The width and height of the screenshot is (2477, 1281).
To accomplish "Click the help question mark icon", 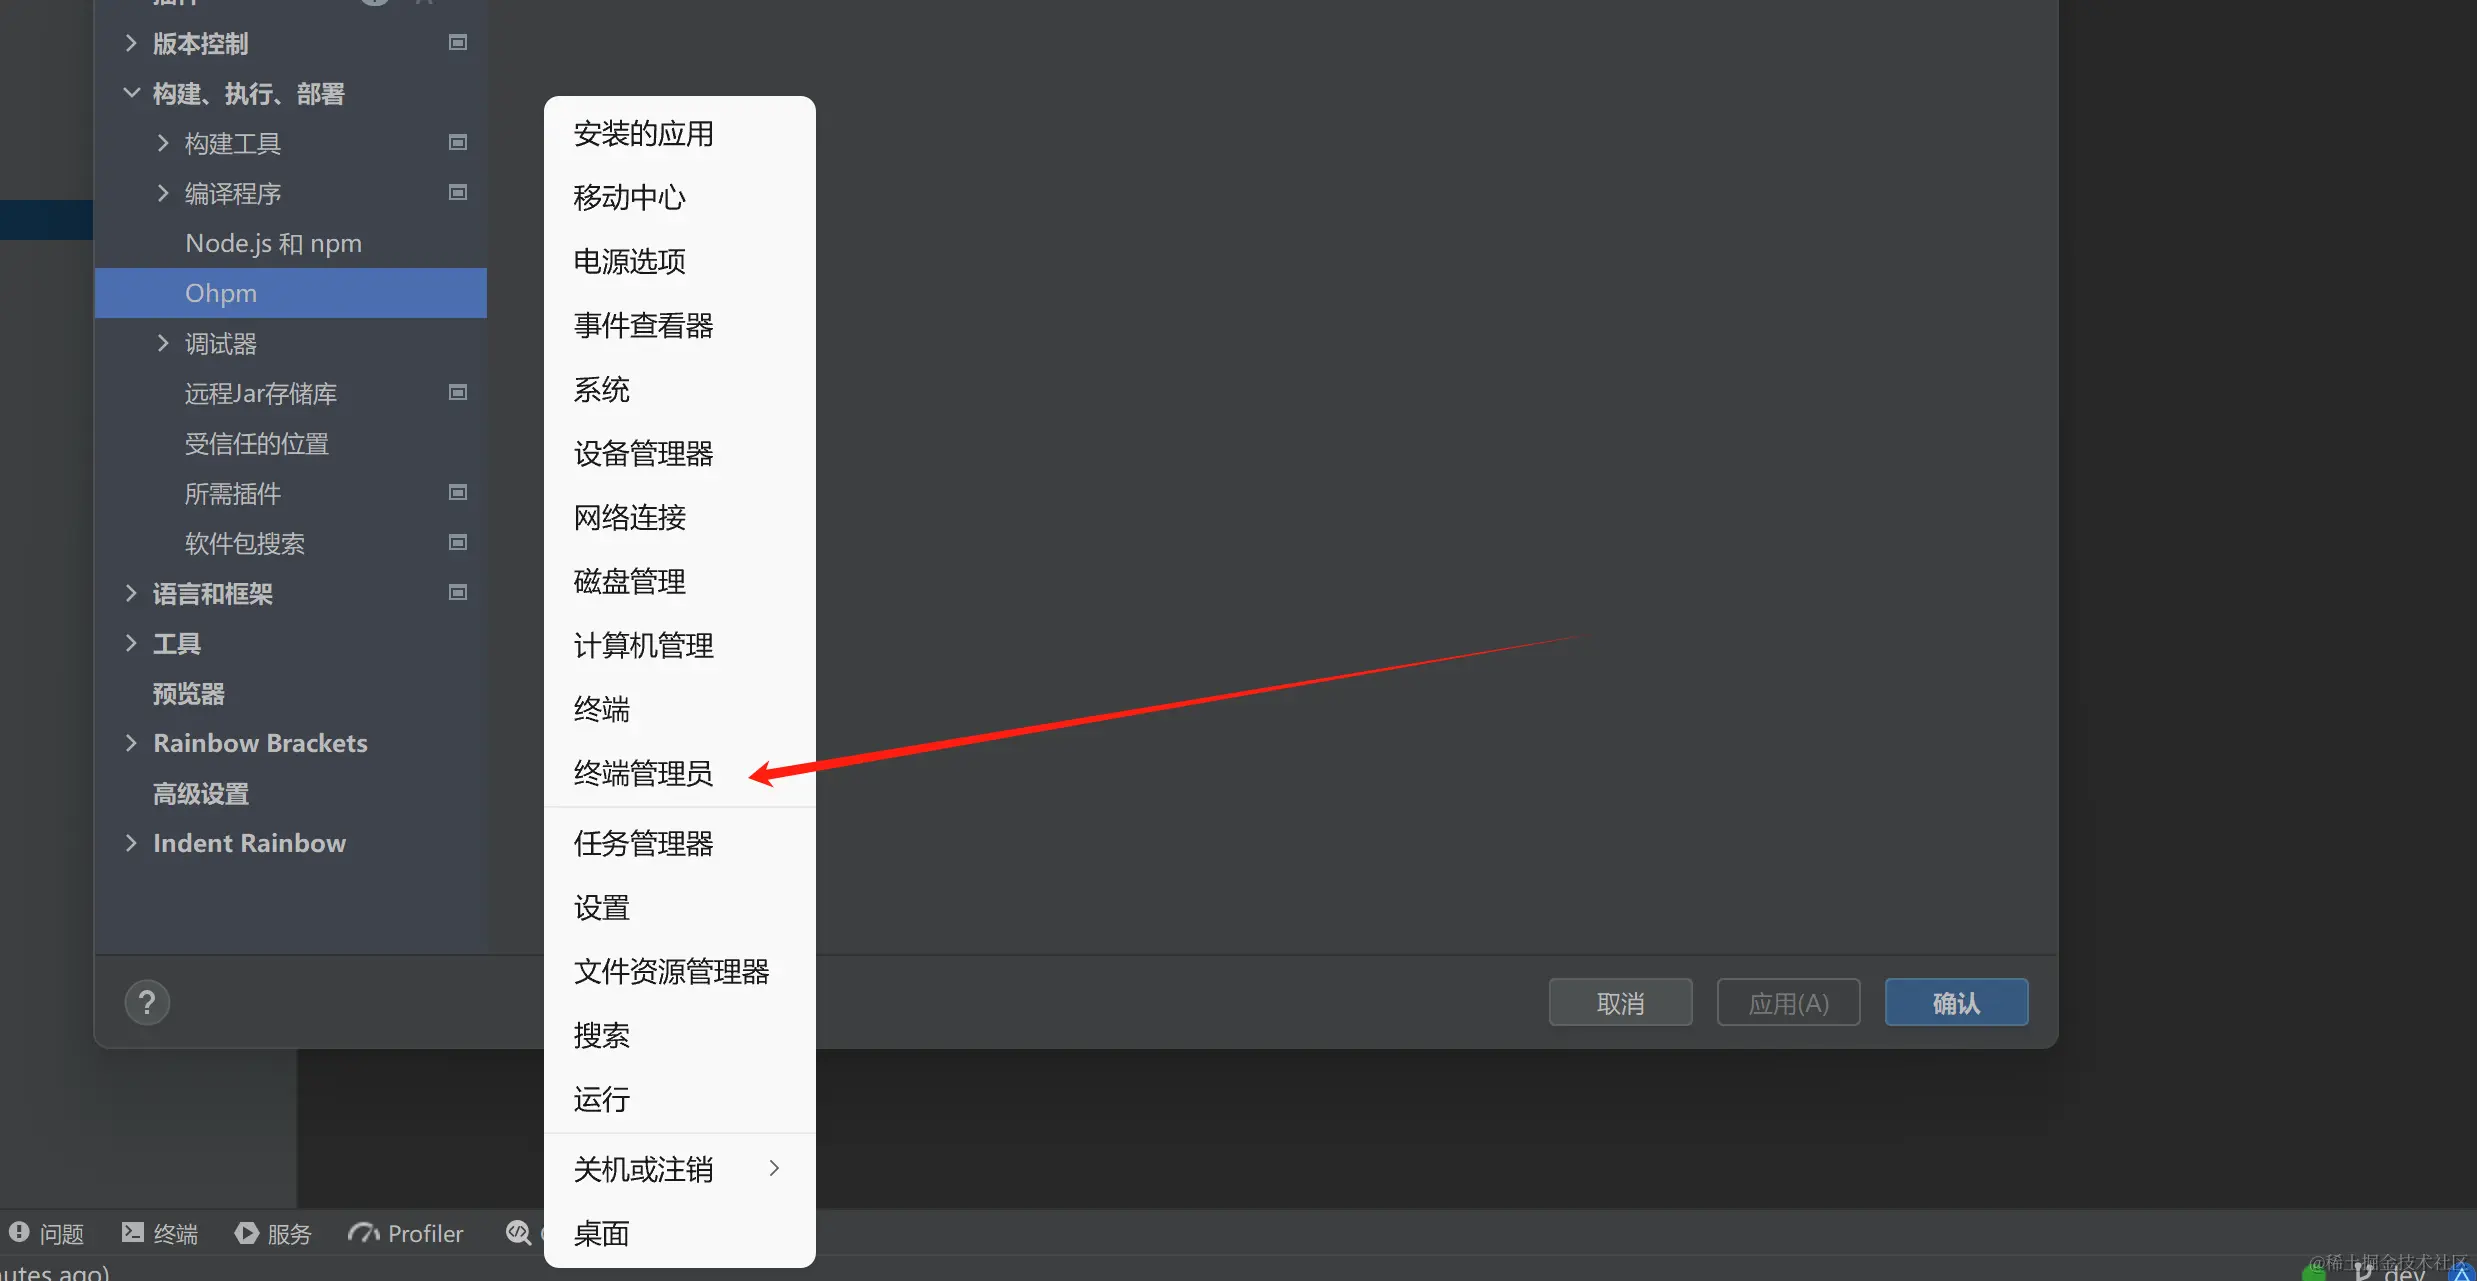I will click(147, 1002).
